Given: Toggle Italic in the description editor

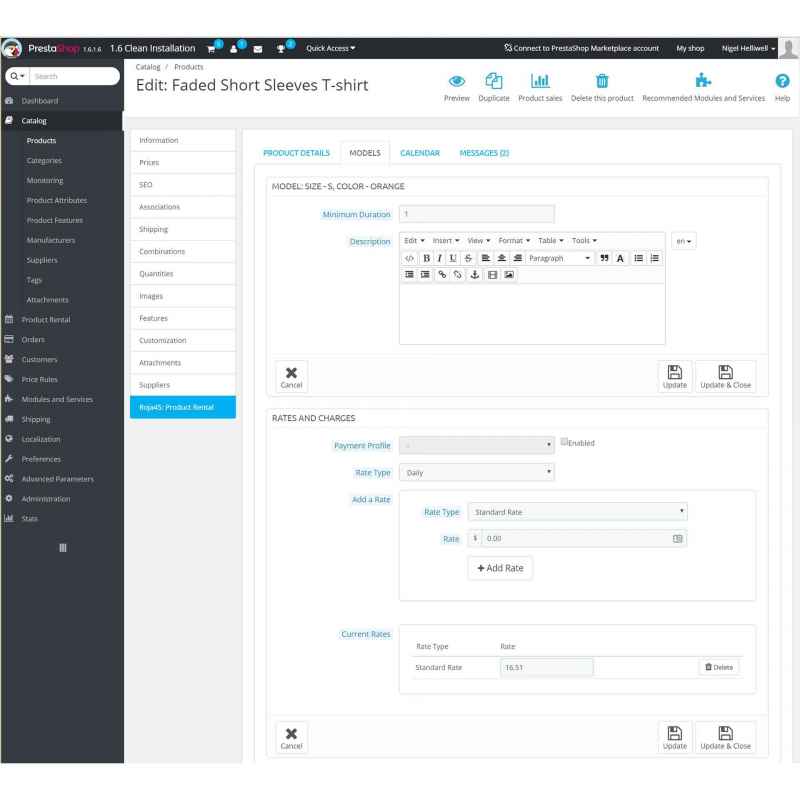Looking at the screenshot, I should tap(439, 258).
